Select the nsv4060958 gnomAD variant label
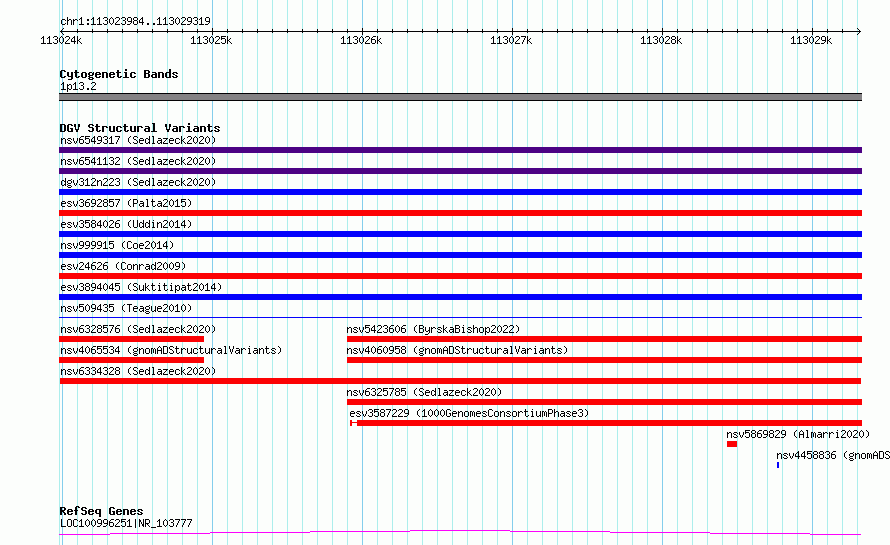Image resolution: width=890 pixels, height=545 pixels. [x=457, y=350]
